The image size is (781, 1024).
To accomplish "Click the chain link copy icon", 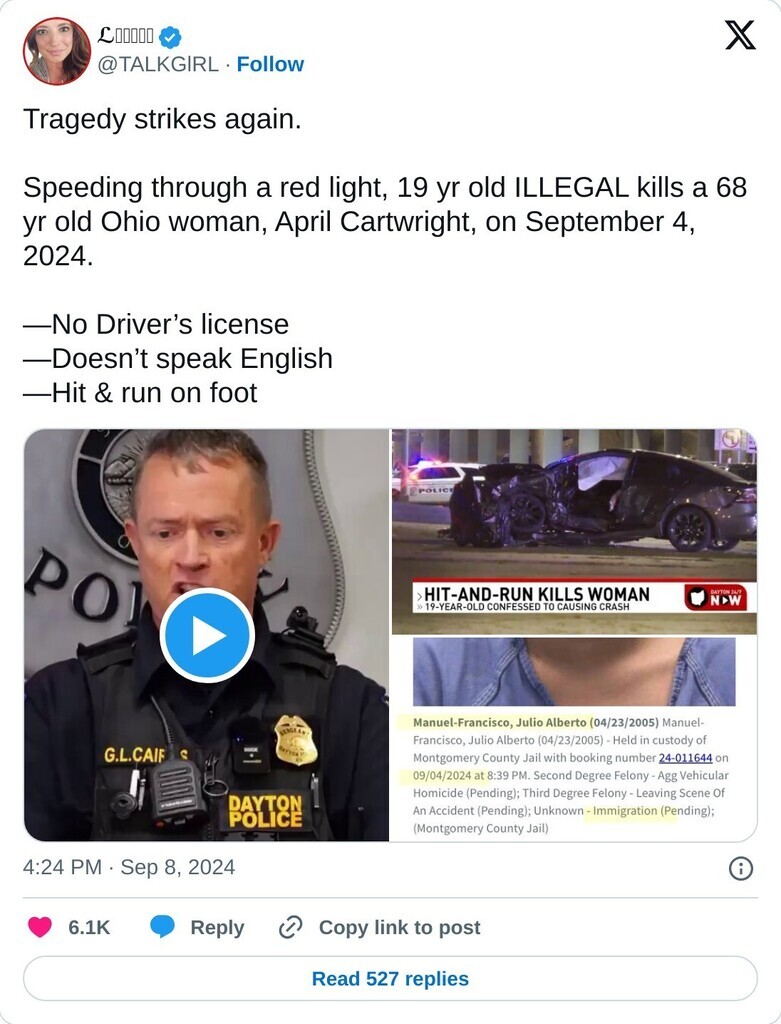I will 290,927.
